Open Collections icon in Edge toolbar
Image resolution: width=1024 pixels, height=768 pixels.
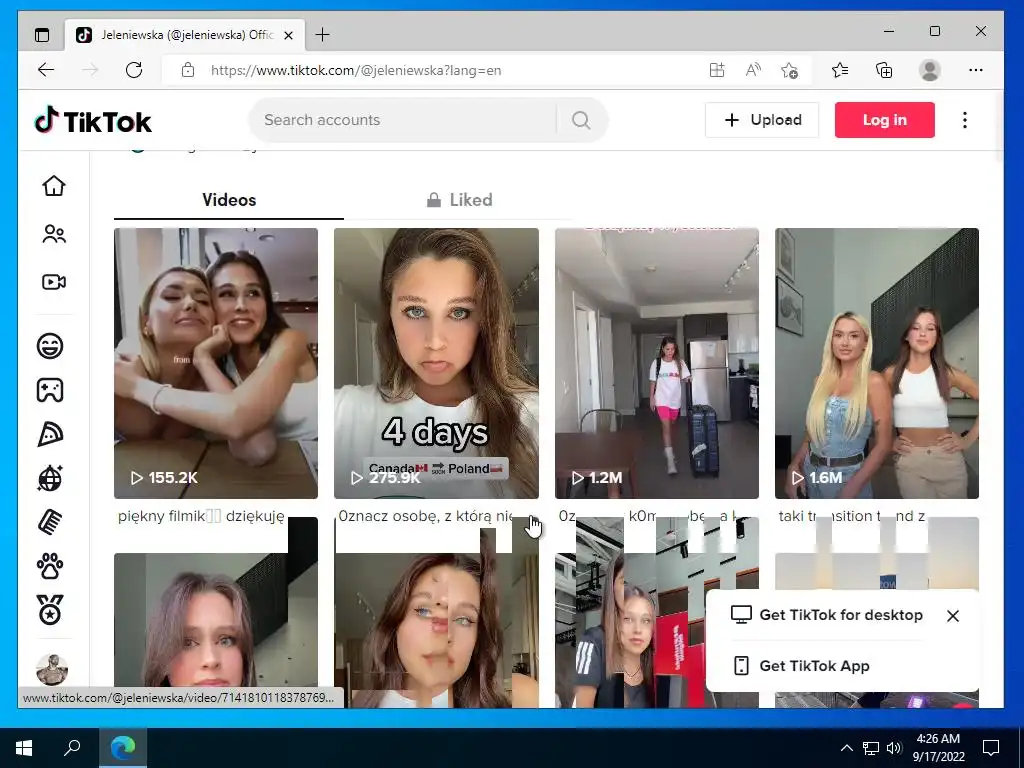click(x=884, y=70)
